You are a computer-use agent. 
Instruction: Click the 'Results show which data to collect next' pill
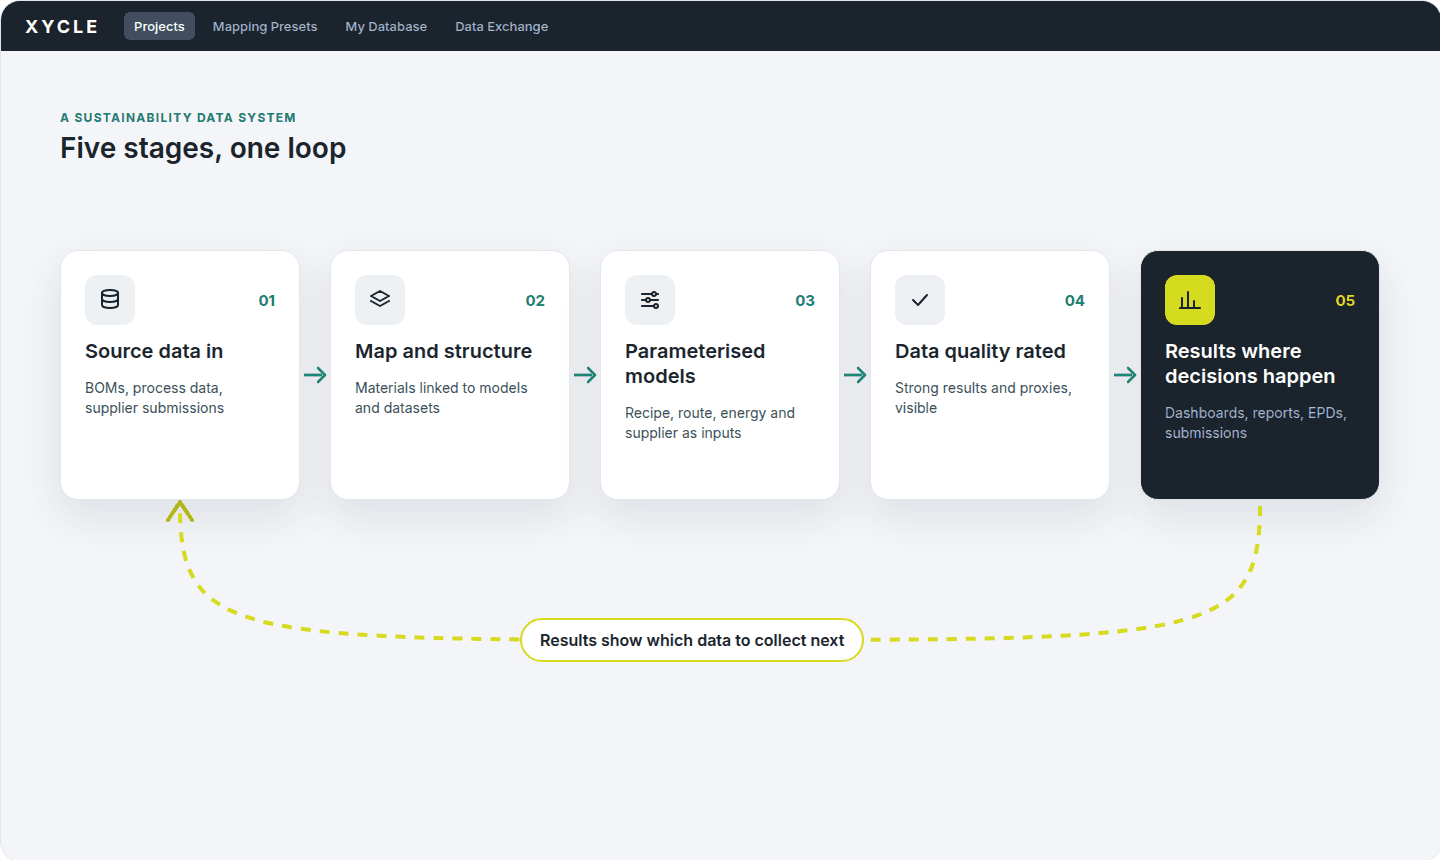(692, 640)
